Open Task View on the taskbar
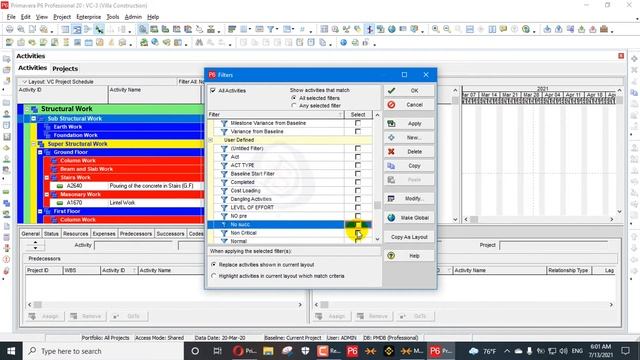Screen dimensions: 640x360 [x=218, y=351]
